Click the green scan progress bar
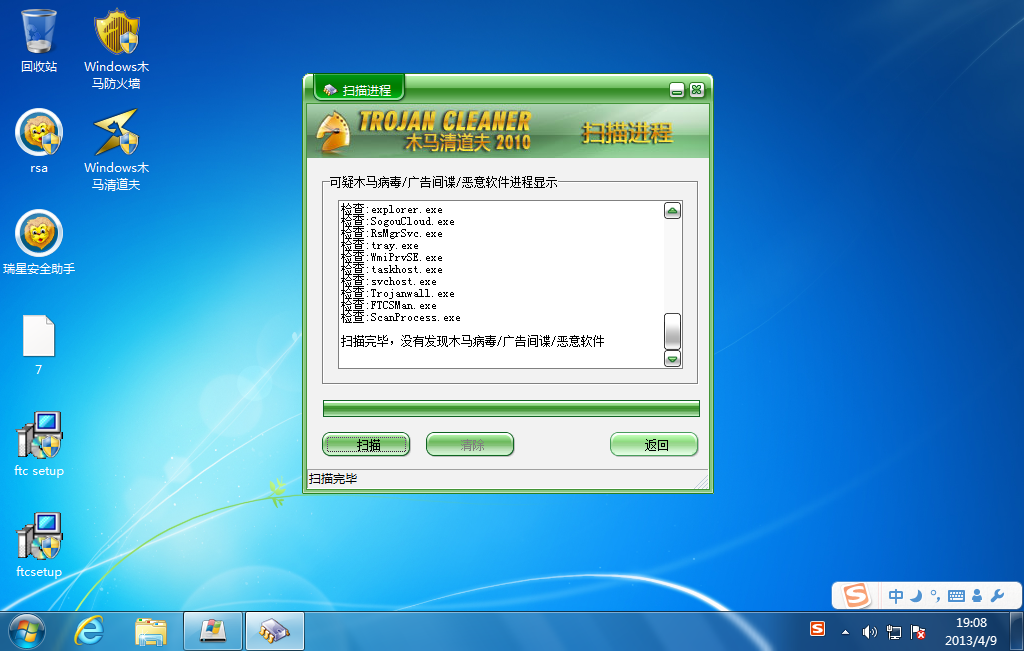The height and width of the screenshot is (651, 1024). (x=511, y=409)
